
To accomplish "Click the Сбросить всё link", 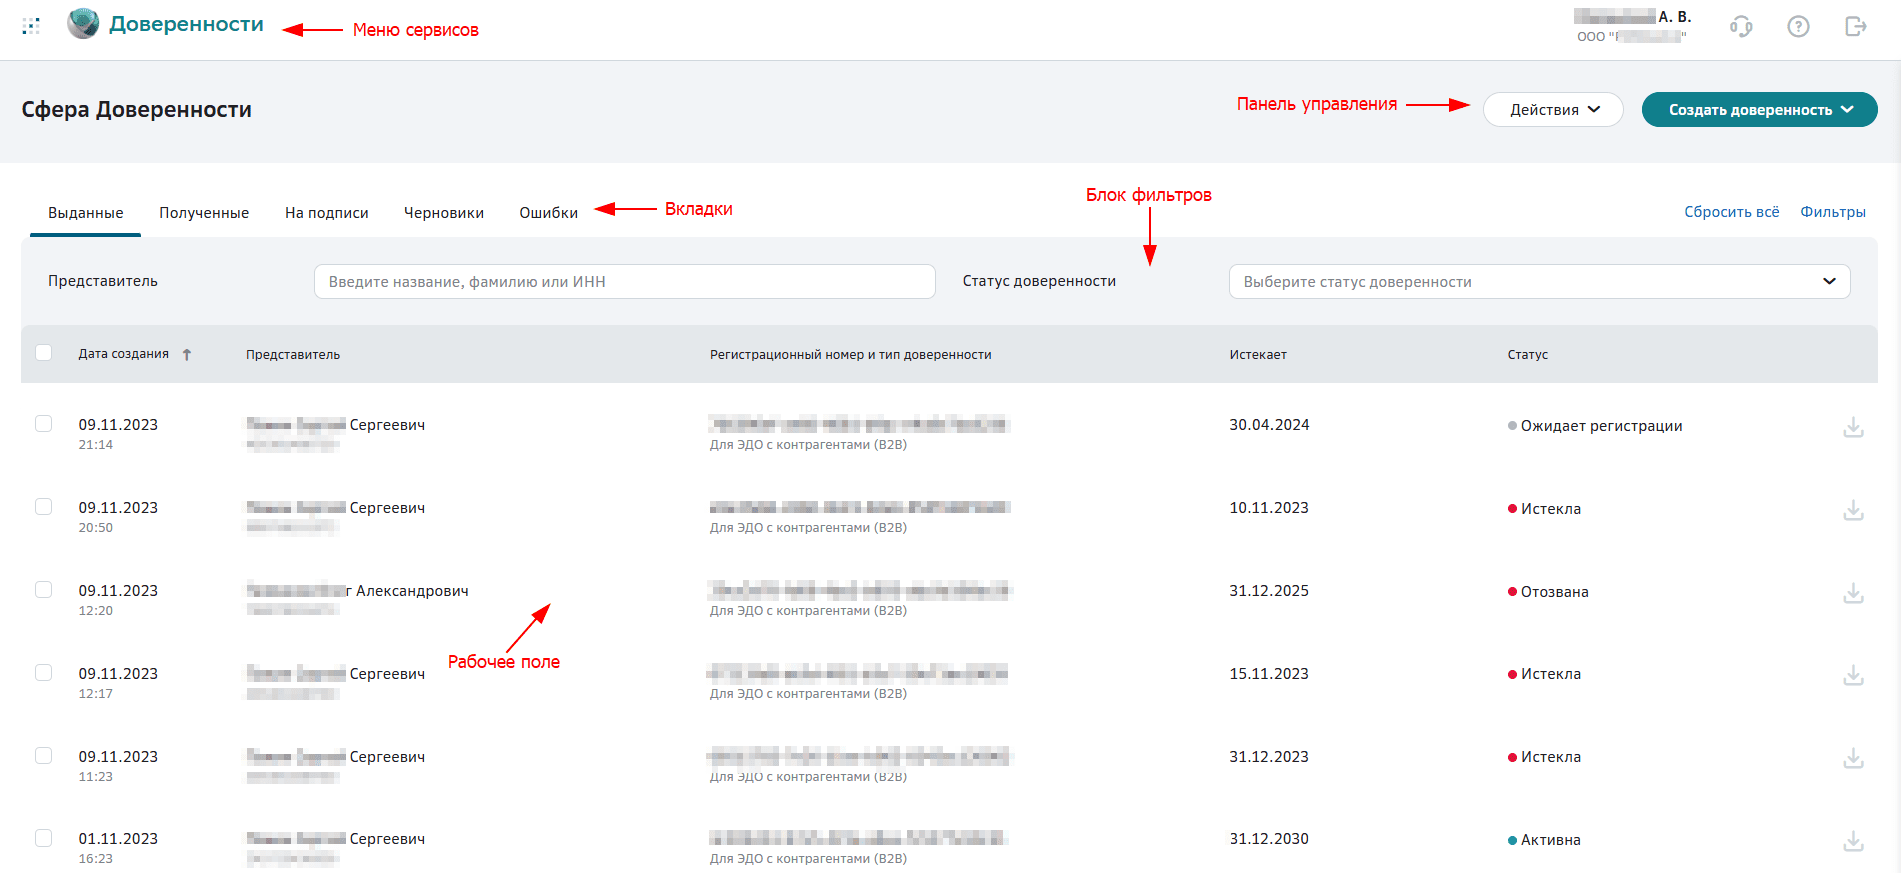I will click(1731, 212).
